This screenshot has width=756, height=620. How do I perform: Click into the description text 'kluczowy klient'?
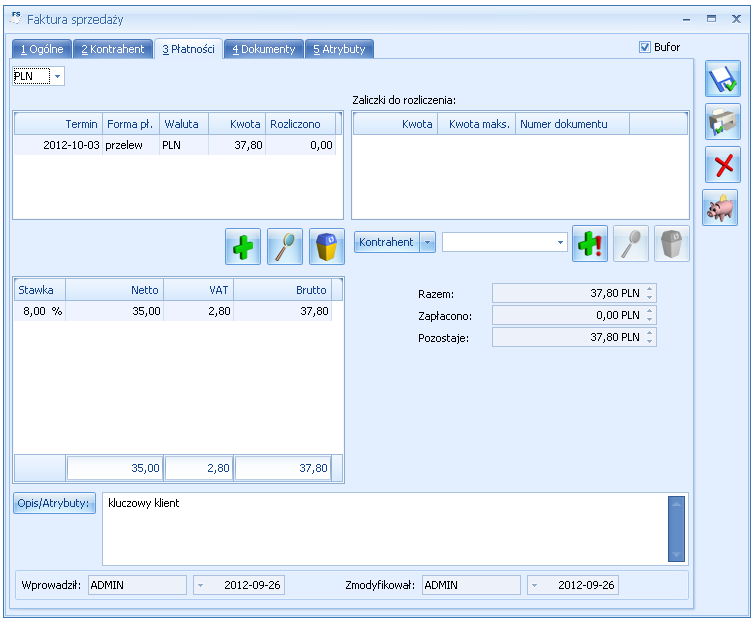coord(144,503)
